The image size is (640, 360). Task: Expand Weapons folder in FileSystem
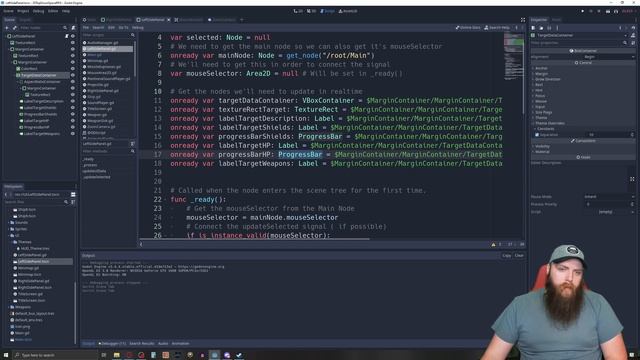(x=9, y=307)
